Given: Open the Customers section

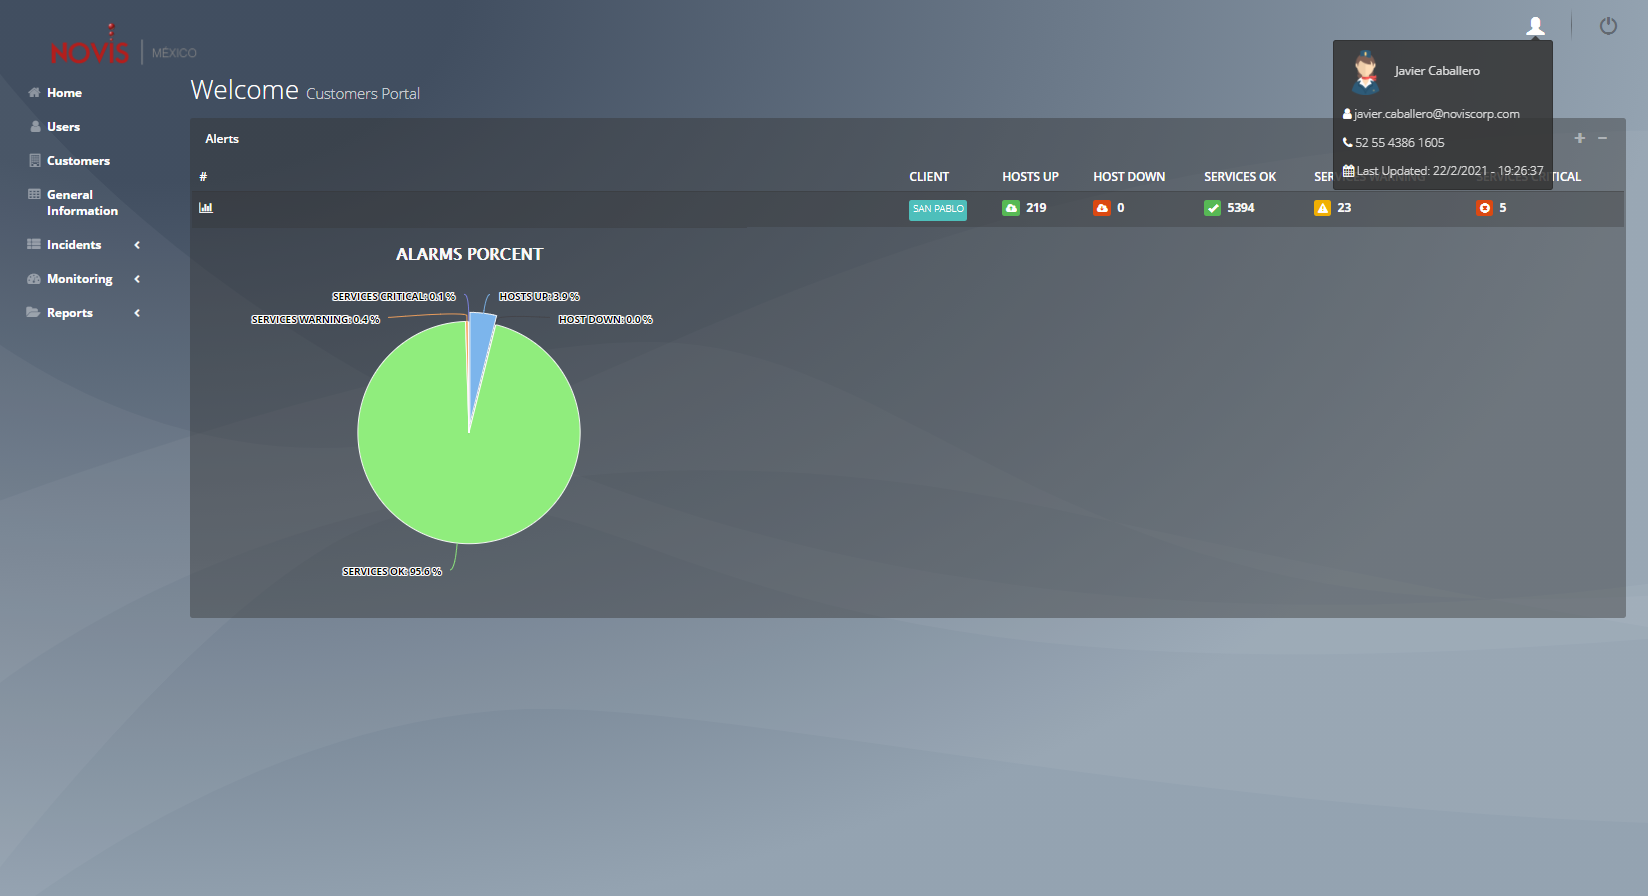Looking at the screenshot, I should (78, 161).
